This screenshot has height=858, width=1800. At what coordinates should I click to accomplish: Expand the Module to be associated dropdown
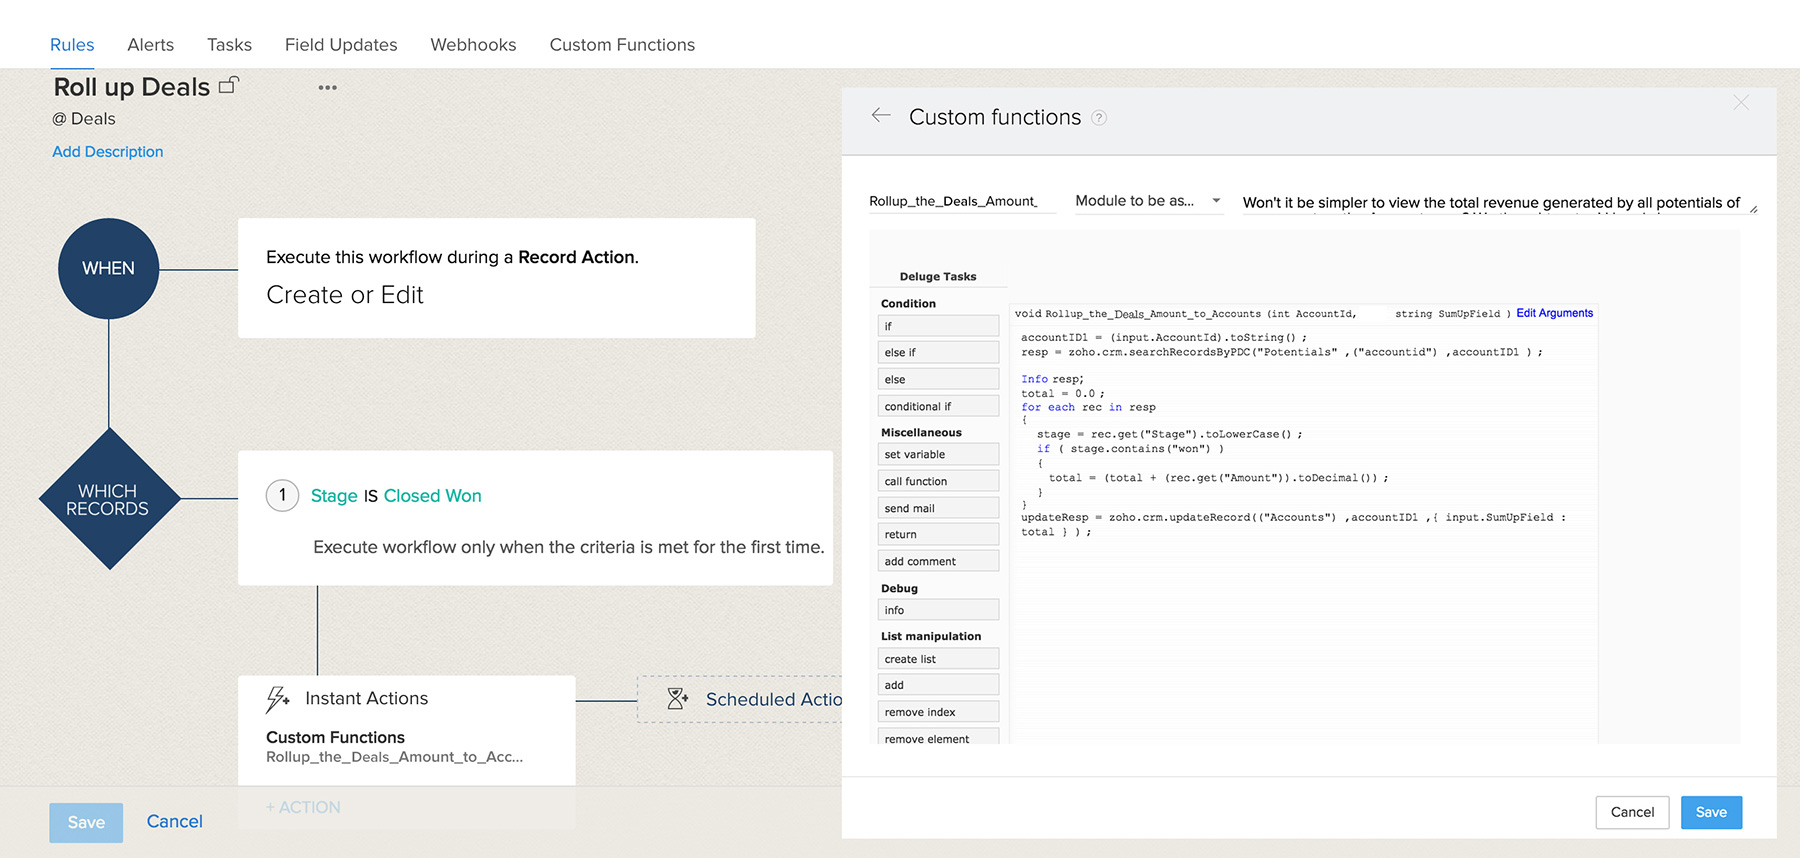(x=1216, y=201)
